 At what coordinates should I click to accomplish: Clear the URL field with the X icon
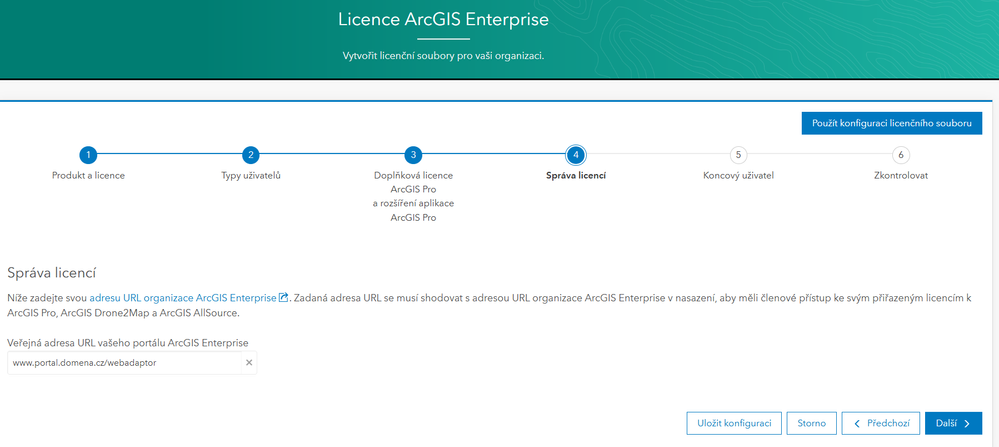tap(249, 362)
